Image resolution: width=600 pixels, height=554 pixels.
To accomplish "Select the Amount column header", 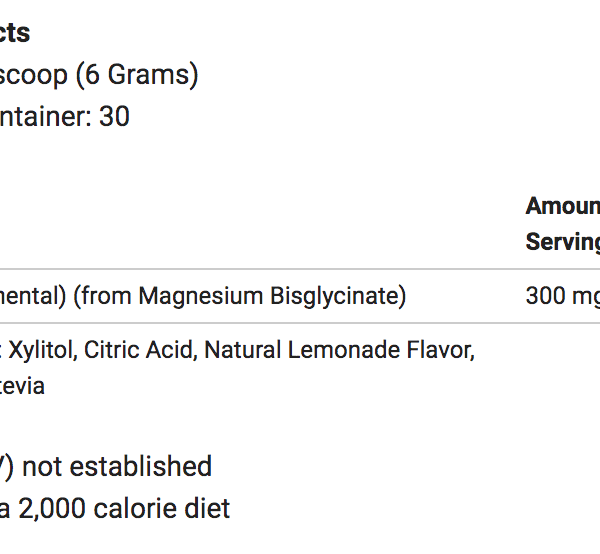I will [x=562, y=206].
